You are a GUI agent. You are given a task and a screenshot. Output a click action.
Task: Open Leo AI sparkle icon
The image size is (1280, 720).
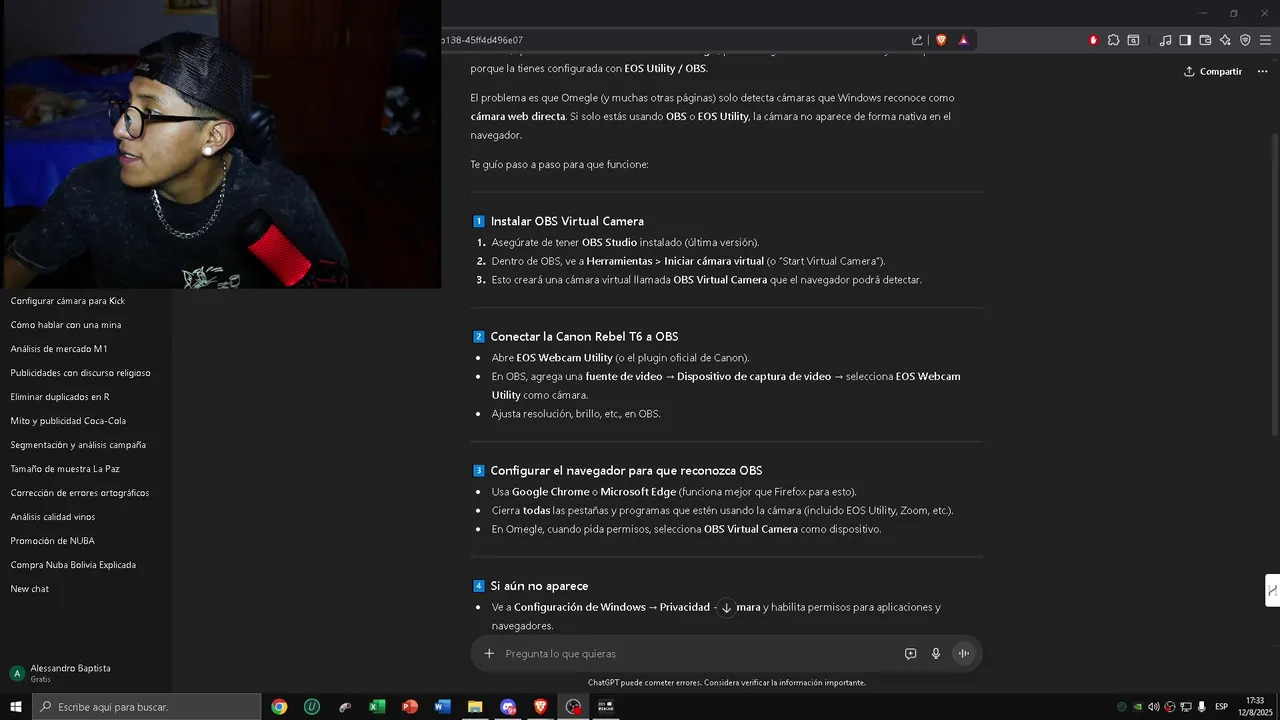pyautogui.click(x=1225, y=40)
